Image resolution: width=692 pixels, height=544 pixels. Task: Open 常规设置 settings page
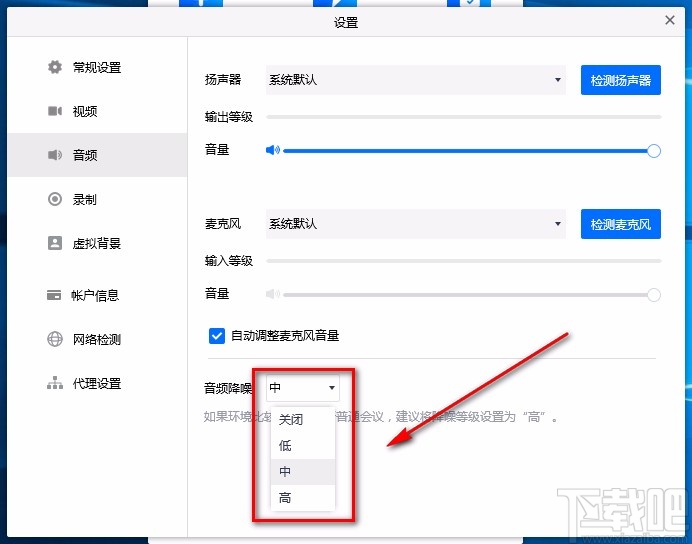(97, 67)
